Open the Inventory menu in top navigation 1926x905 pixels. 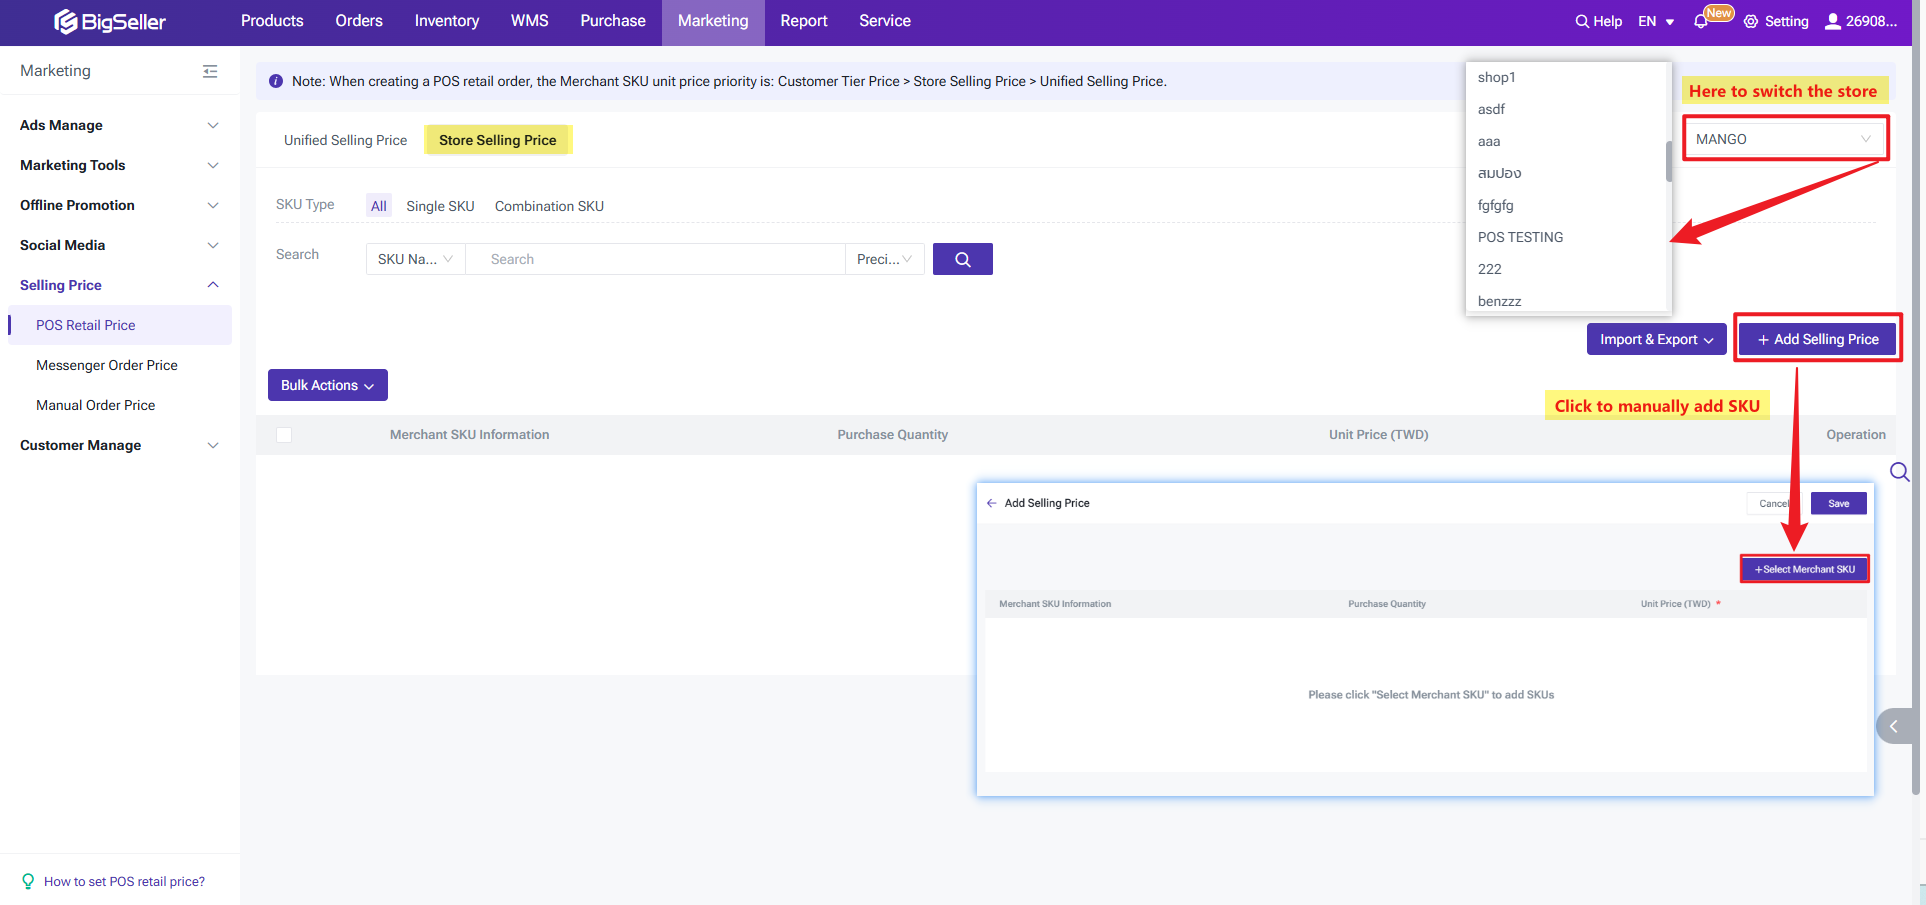(x=446, y=21)
